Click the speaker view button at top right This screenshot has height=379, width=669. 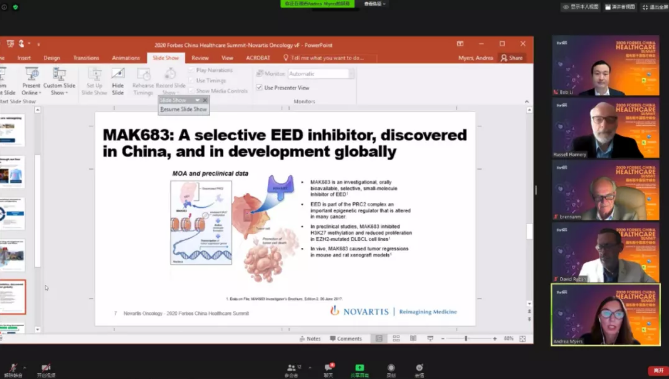coord(620,7)
